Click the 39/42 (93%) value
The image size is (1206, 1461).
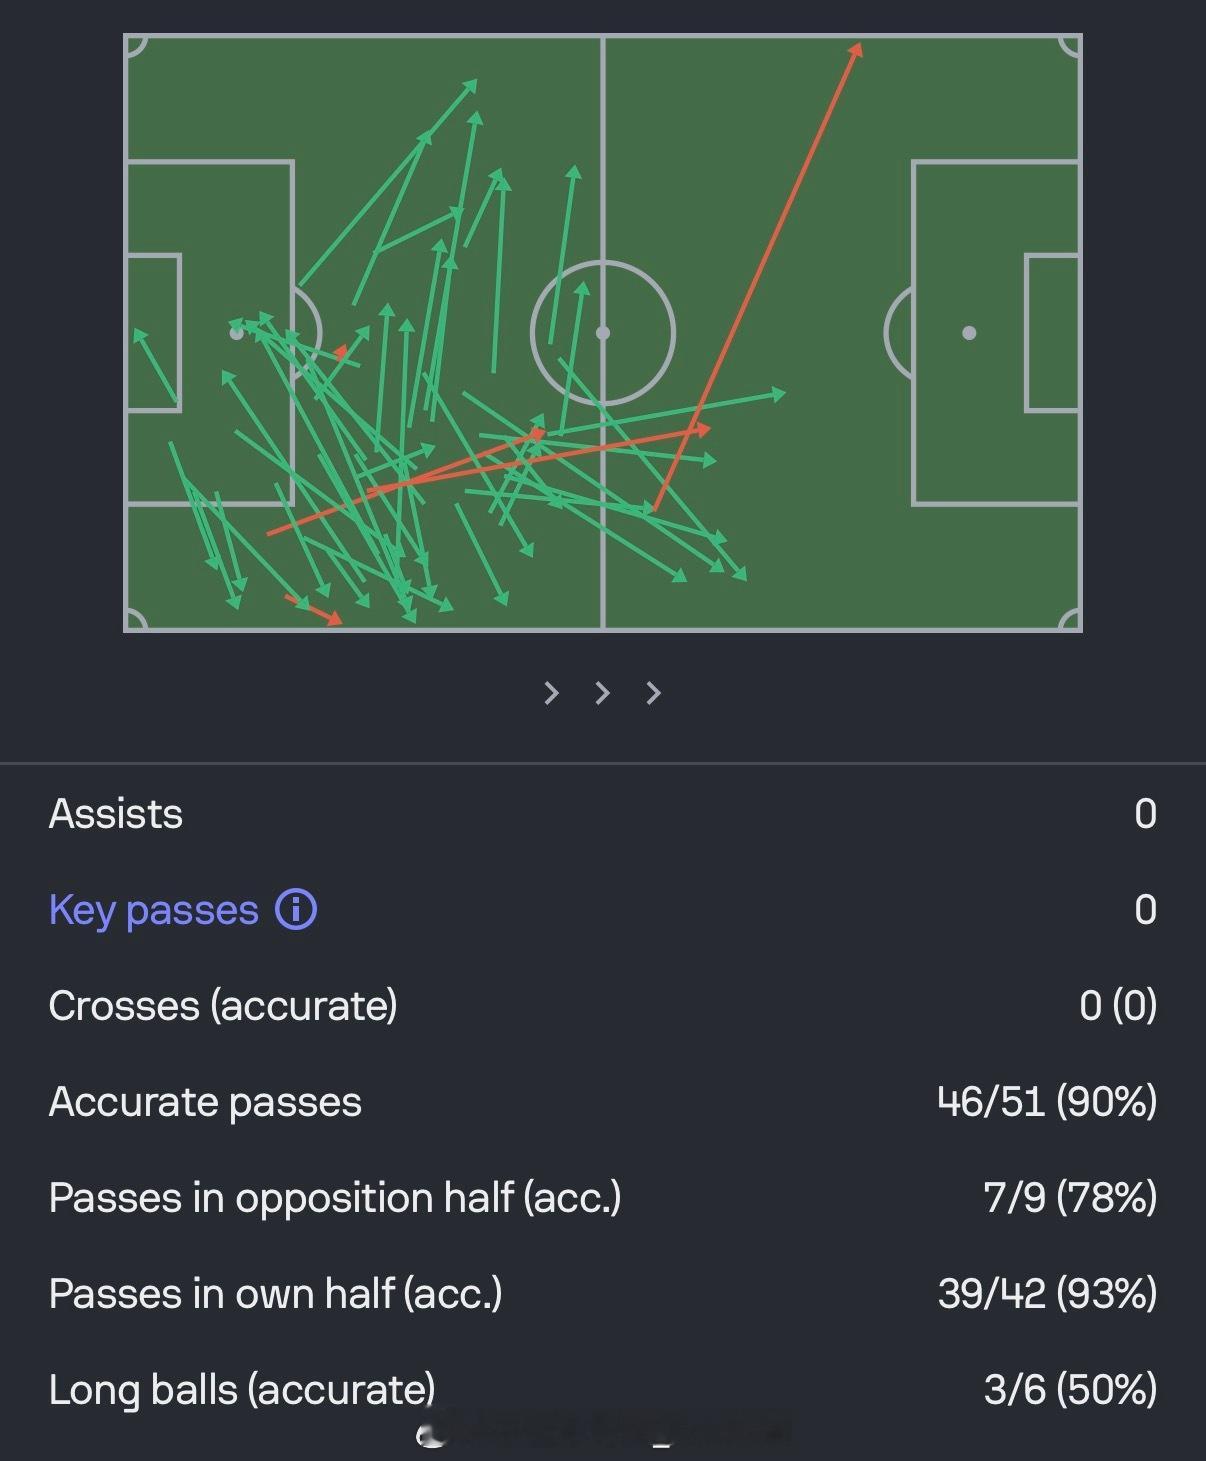coord(1047,1294)
